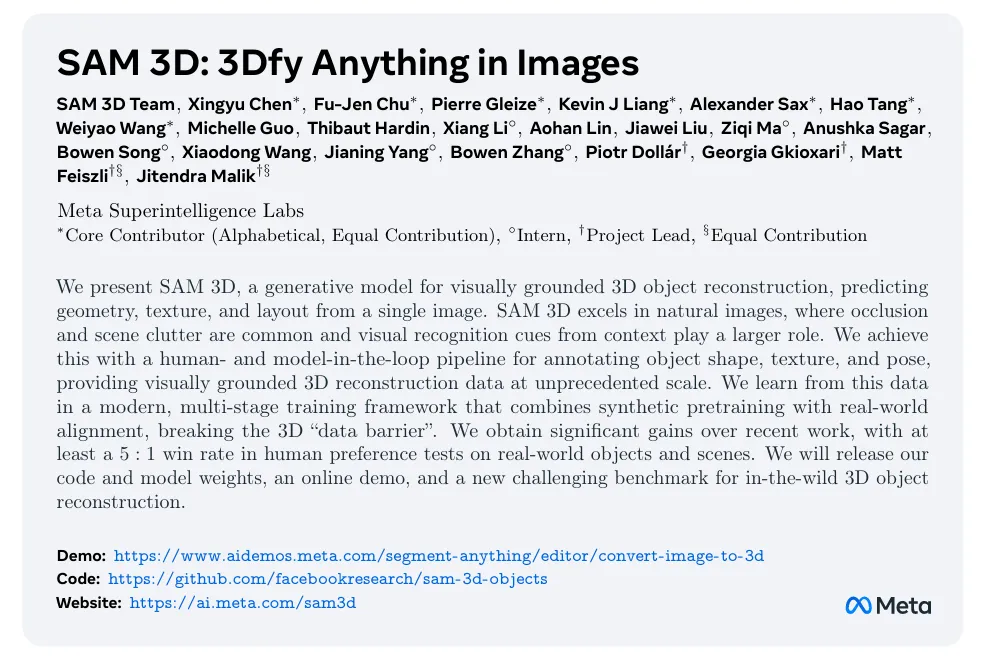Open the Demo aidemos.meta.com link
The width and height of the screenshot is (987, 670).
coord(439,556)
